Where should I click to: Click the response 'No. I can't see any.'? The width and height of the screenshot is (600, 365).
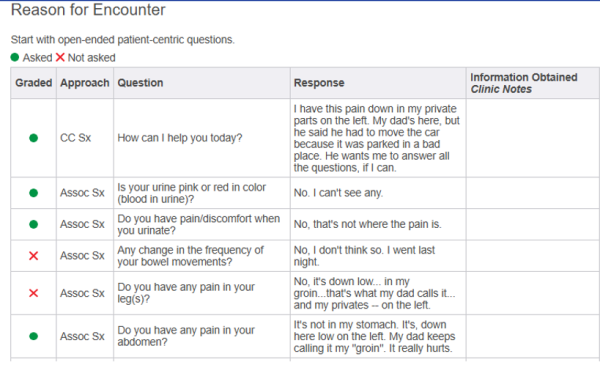click(338, 193)
